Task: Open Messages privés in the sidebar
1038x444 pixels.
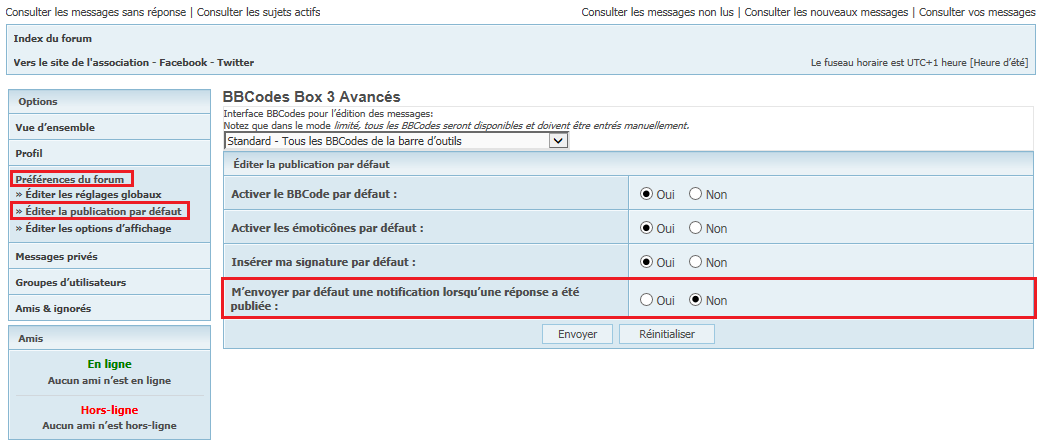Action: pos(56,257)
